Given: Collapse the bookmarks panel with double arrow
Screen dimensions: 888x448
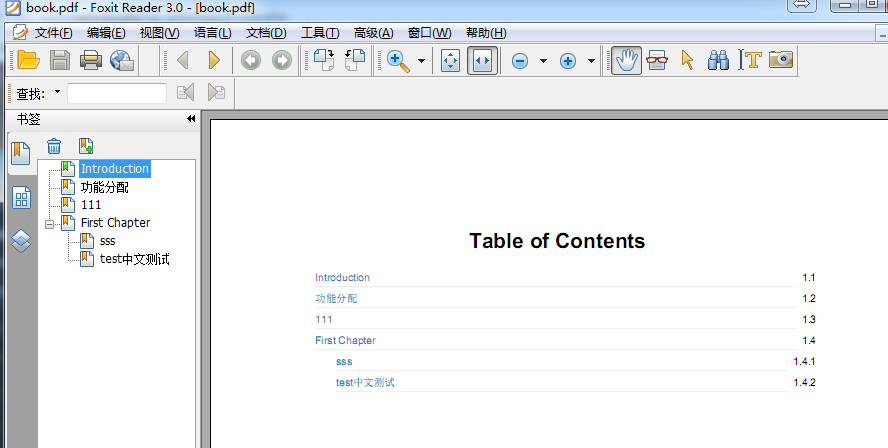Looking at the screenshot, I should [191, 118].
